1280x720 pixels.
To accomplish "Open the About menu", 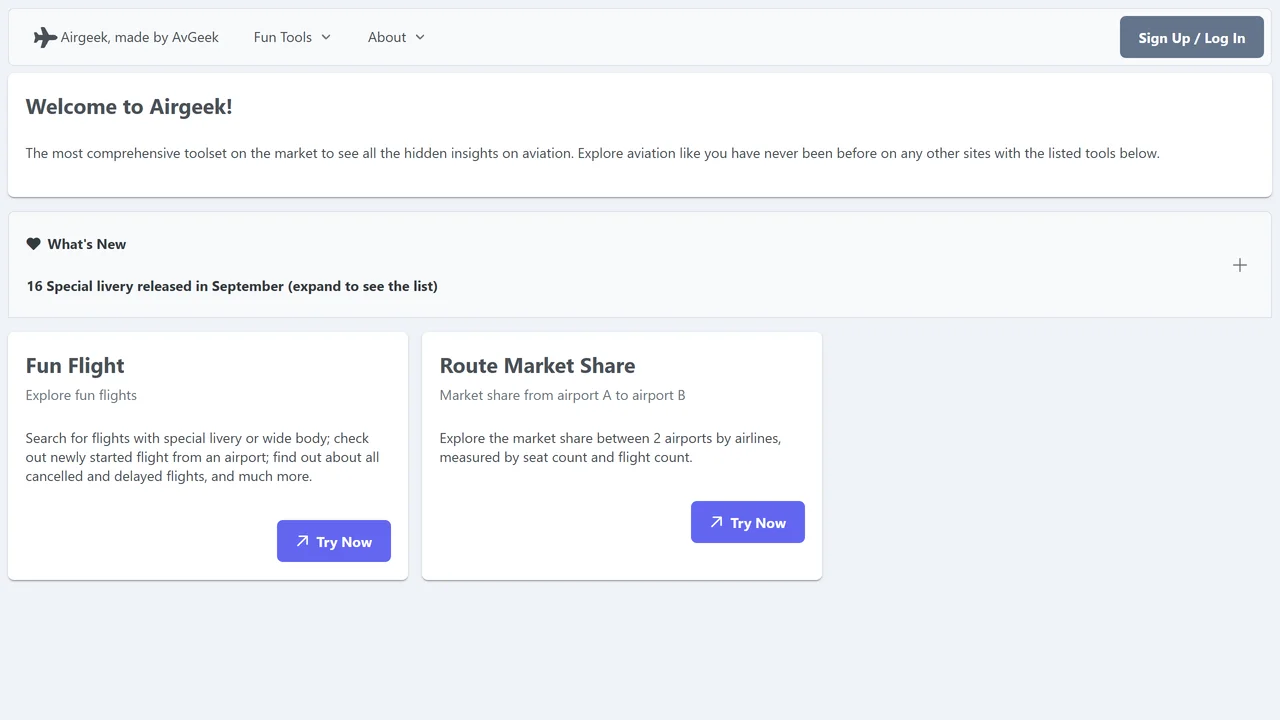I will [x=396, y=37].
